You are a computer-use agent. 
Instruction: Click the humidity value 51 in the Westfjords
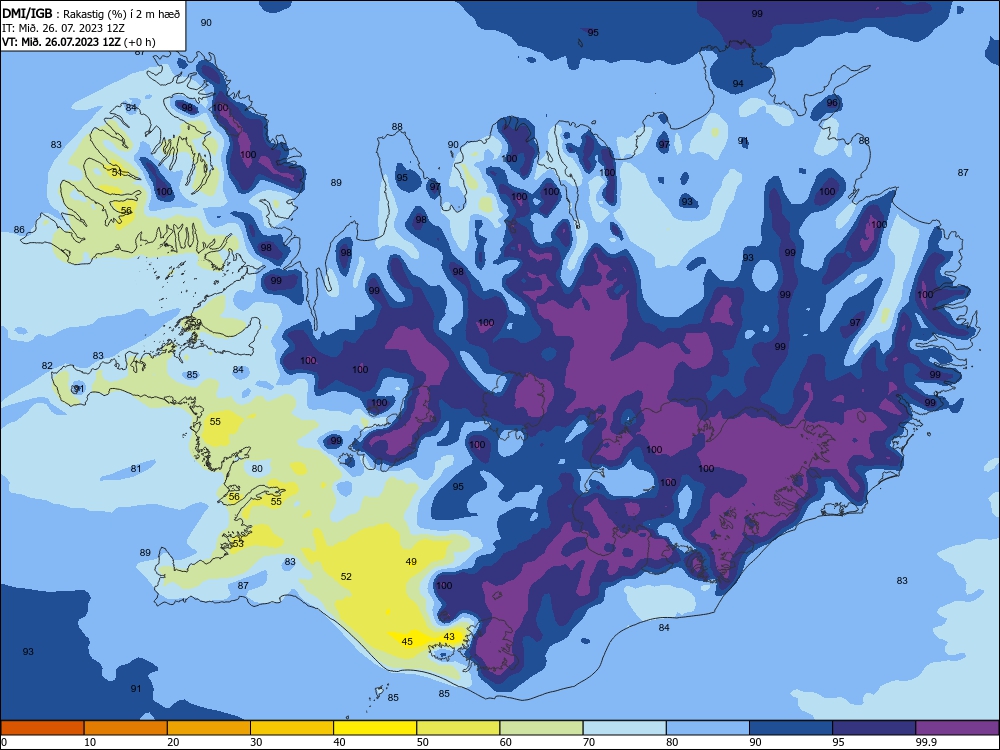point(117,172)
